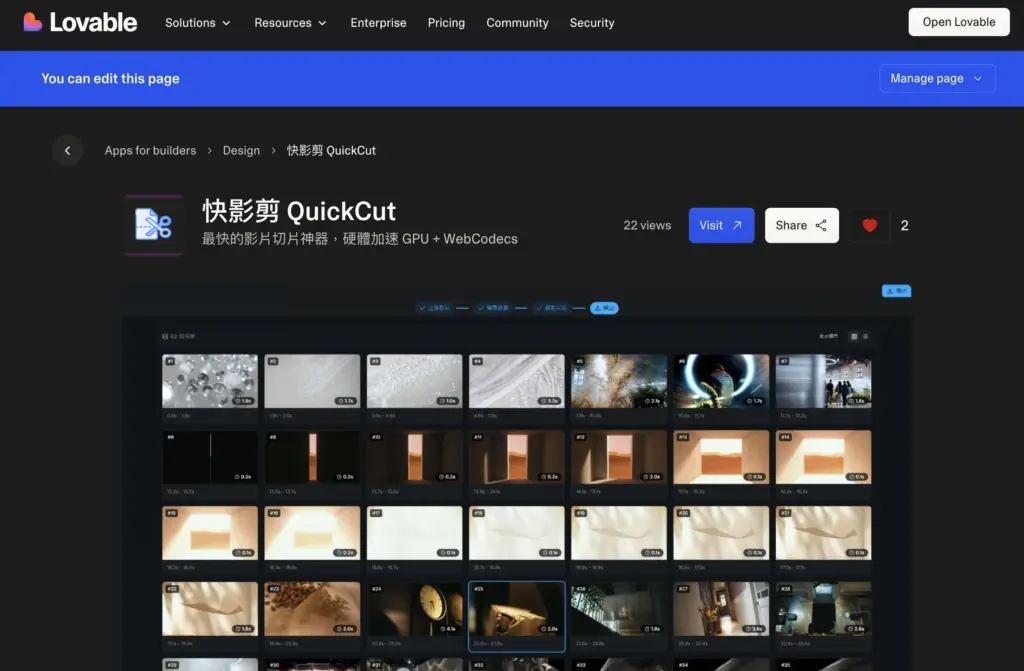
Task: Open the Resources dropdown
Action: coord(290,22)
